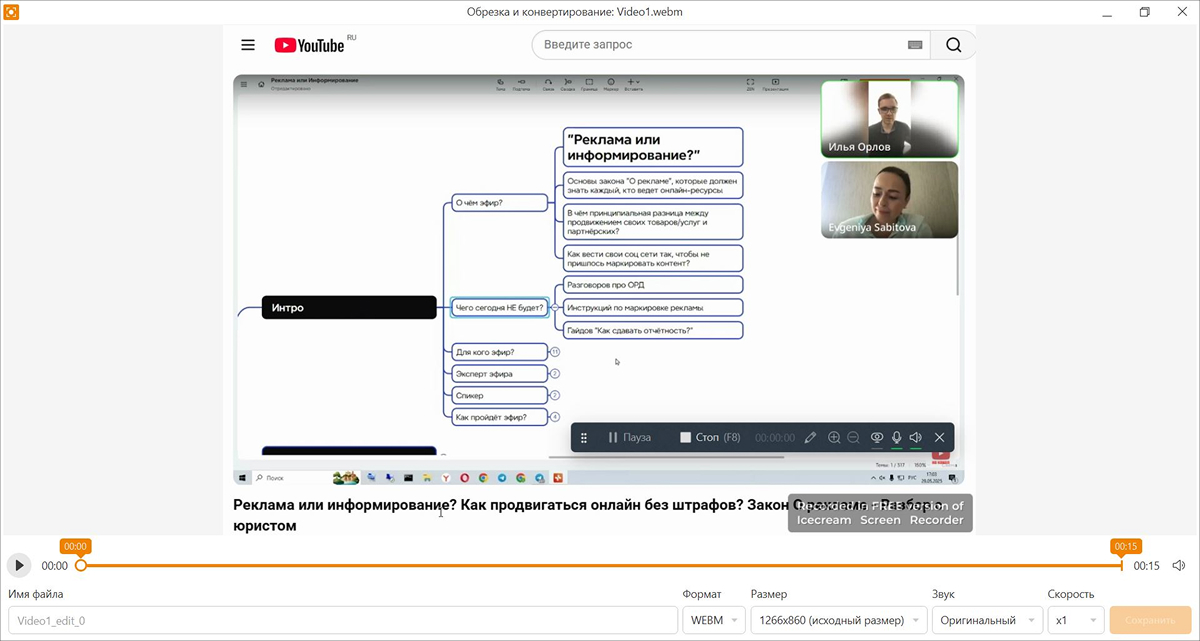This screenshot has height=641, width=1200.
Task: Expand the Размер resolution dropdown
Action: tap(838, 620)
